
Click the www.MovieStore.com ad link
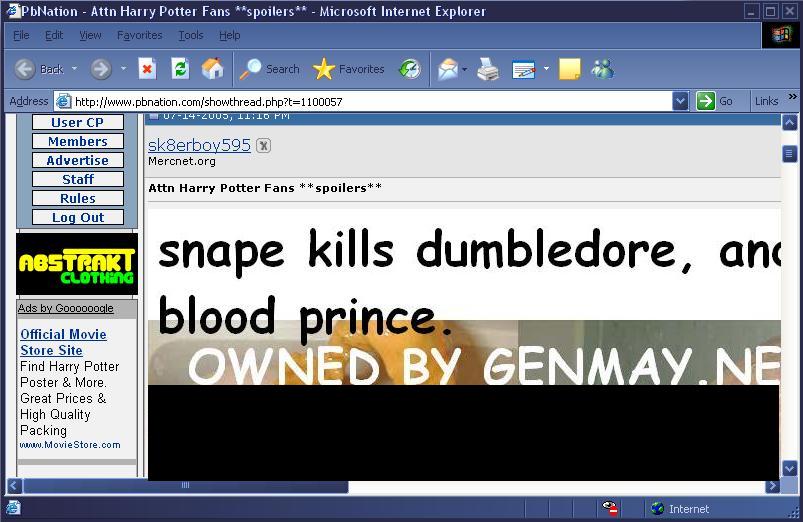tap(70, 445)
